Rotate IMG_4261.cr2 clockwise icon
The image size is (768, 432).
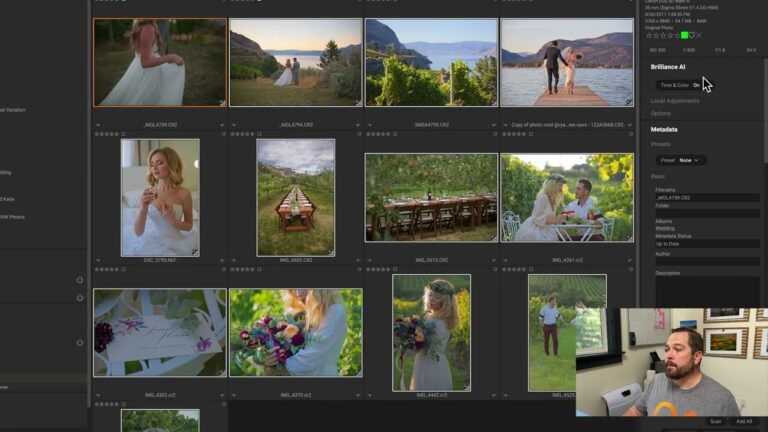(629, 261)
